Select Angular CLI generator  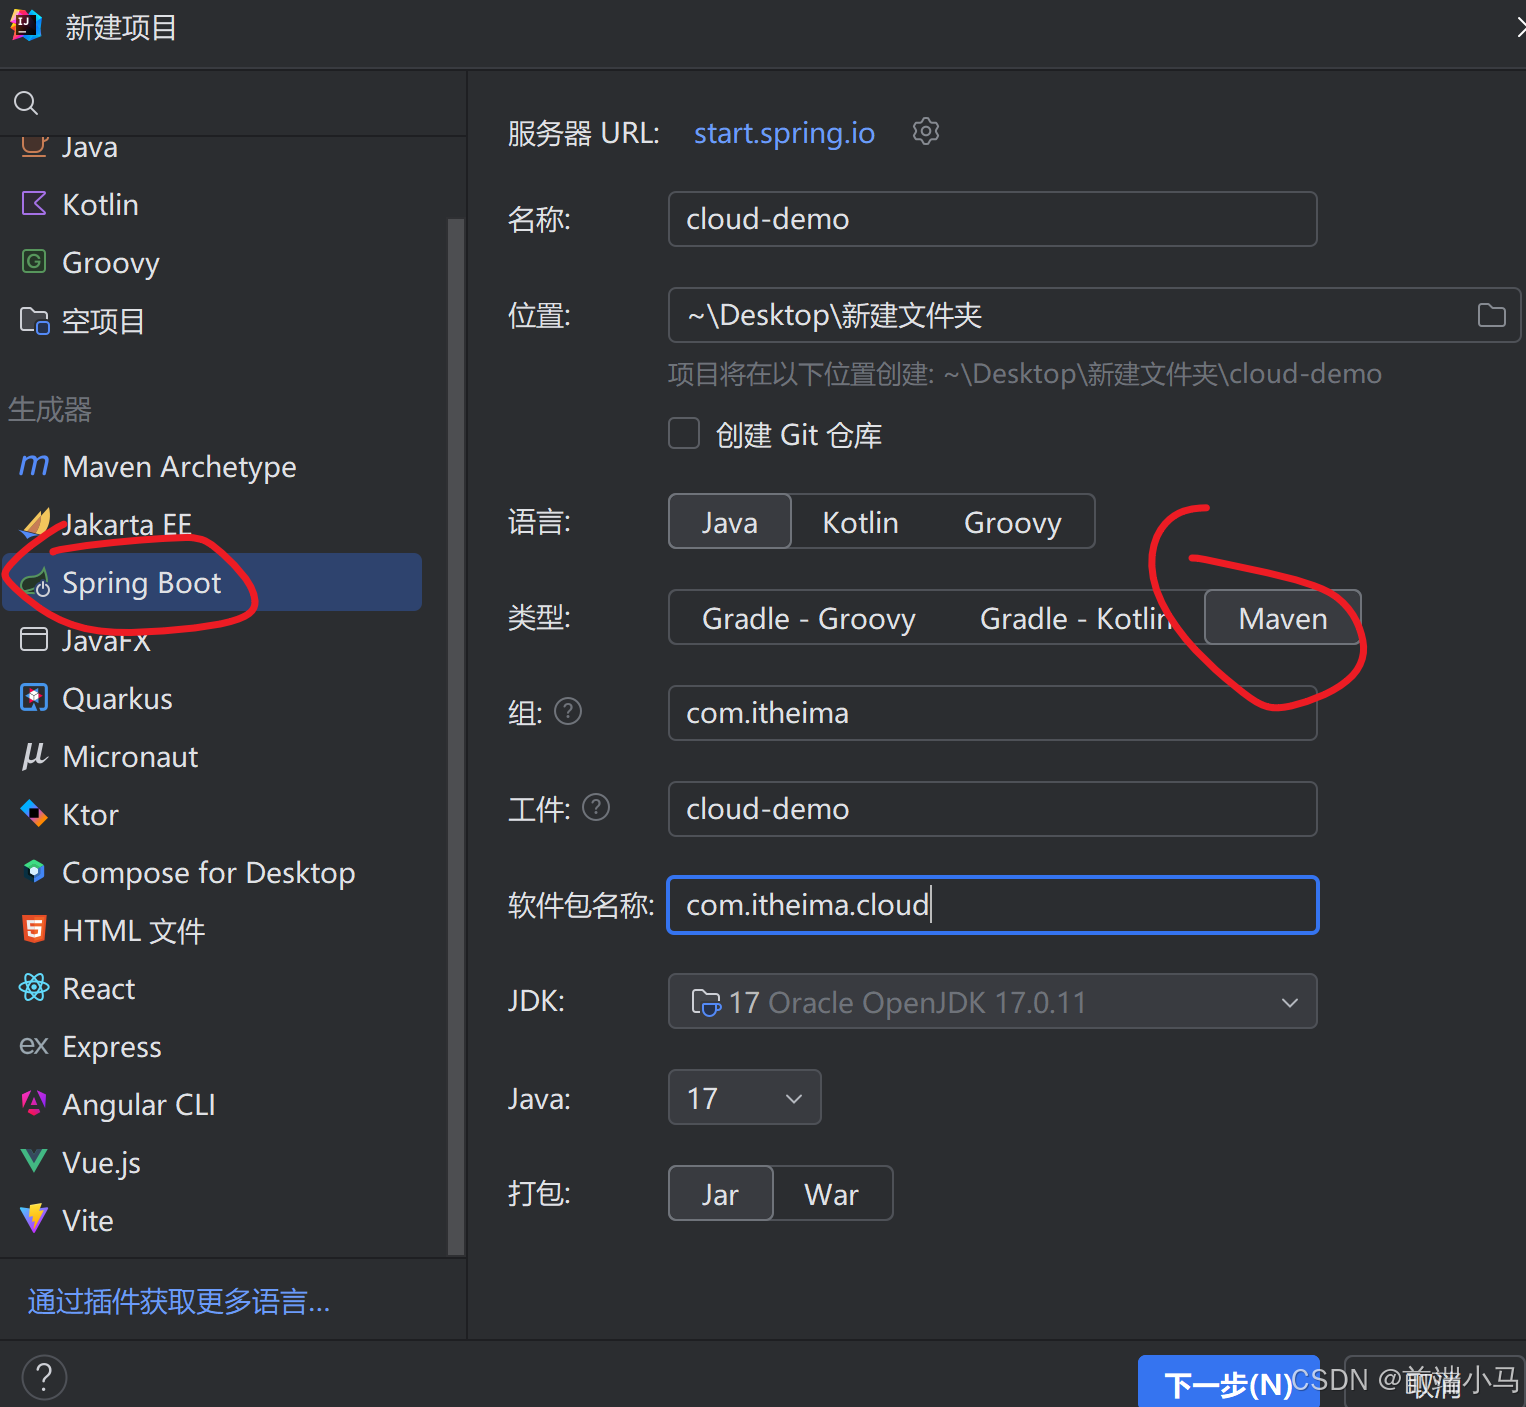point(212,1104)
